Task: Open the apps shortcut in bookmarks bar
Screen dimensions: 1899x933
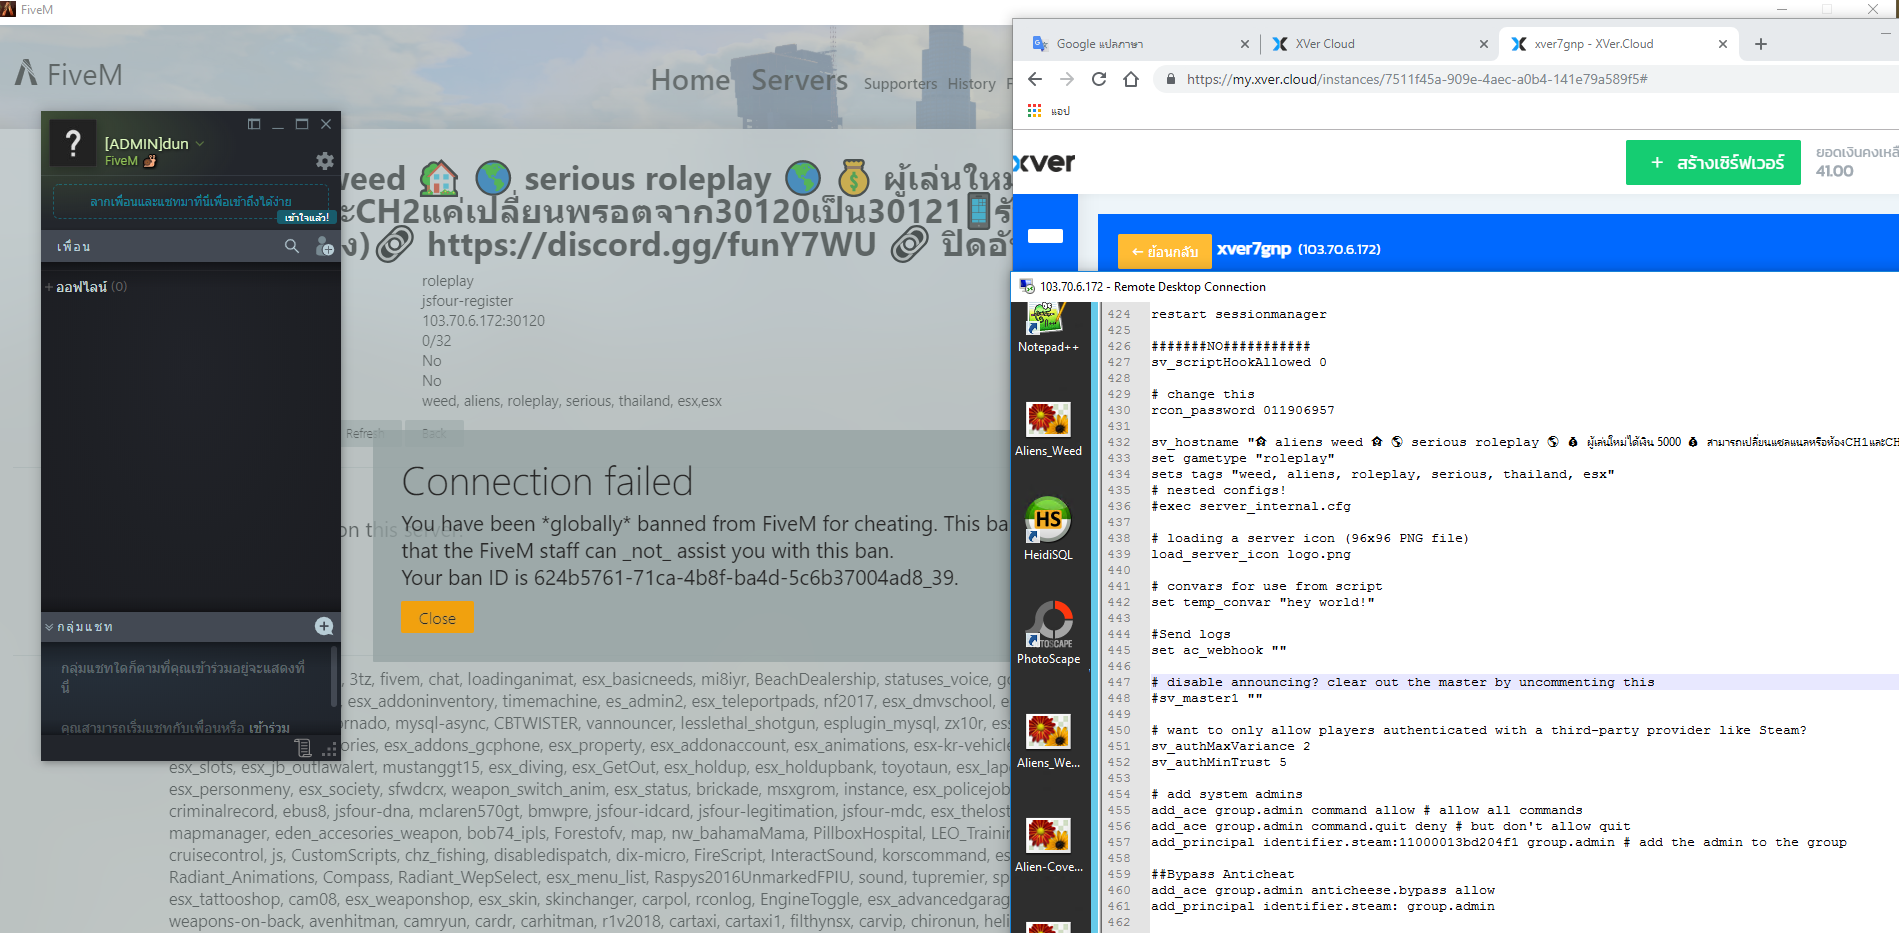Action: (x=1047, y=111)
